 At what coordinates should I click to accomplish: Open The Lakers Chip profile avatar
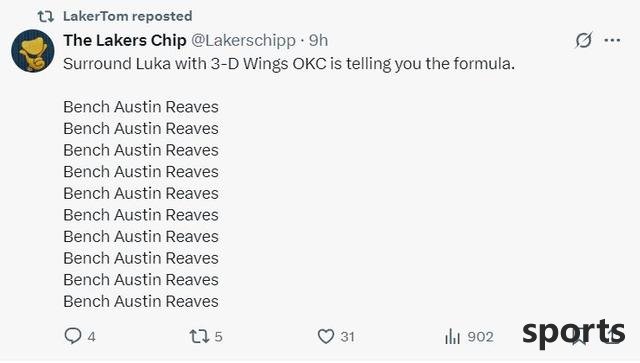pyautogui.click(x=33, y=51)
